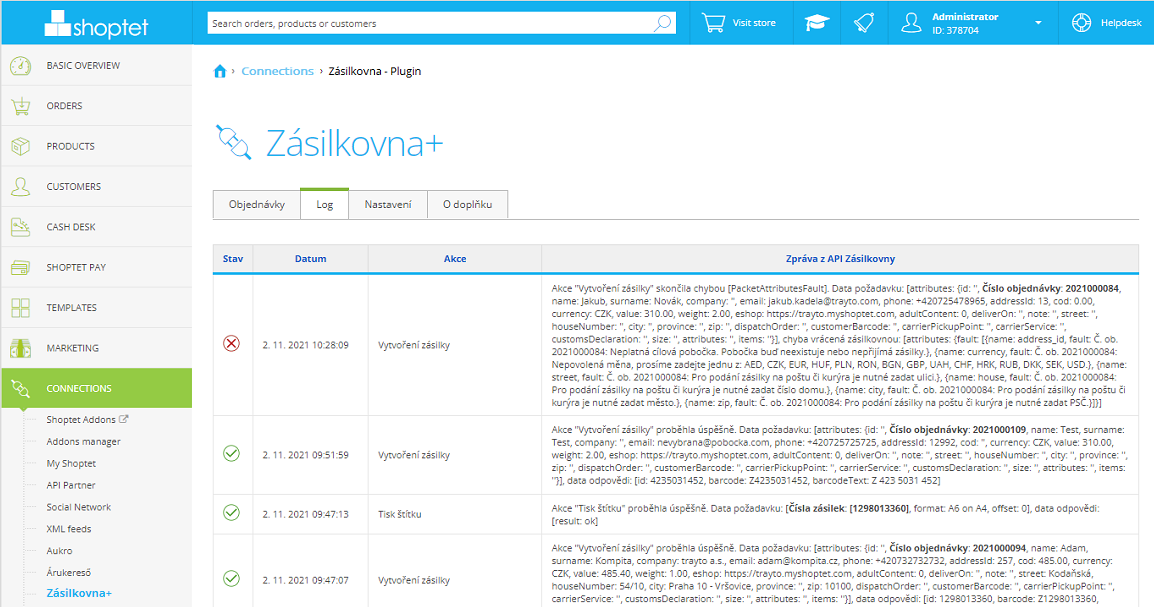1154x607 pixels.
Task: Click the Zásilkovna - Plugin breadcrumb text
Action: 375,71
